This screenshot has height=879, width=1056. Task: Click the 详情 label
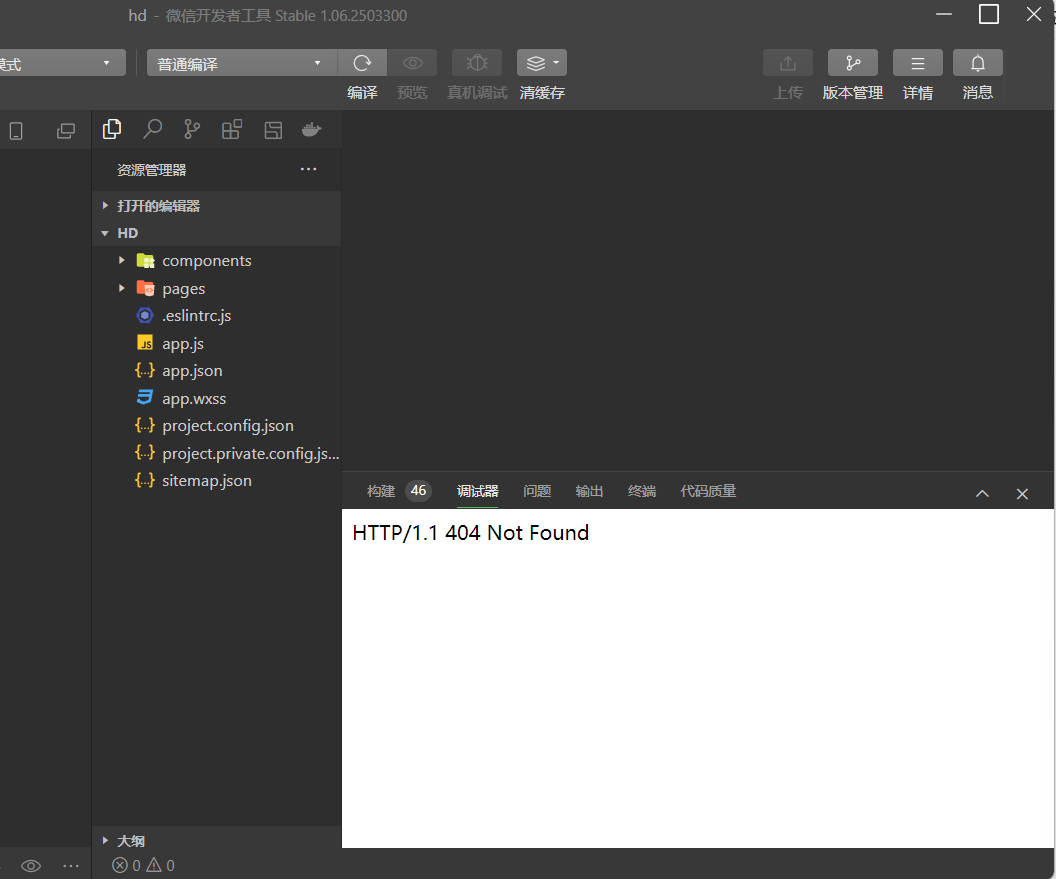point(917,93)
